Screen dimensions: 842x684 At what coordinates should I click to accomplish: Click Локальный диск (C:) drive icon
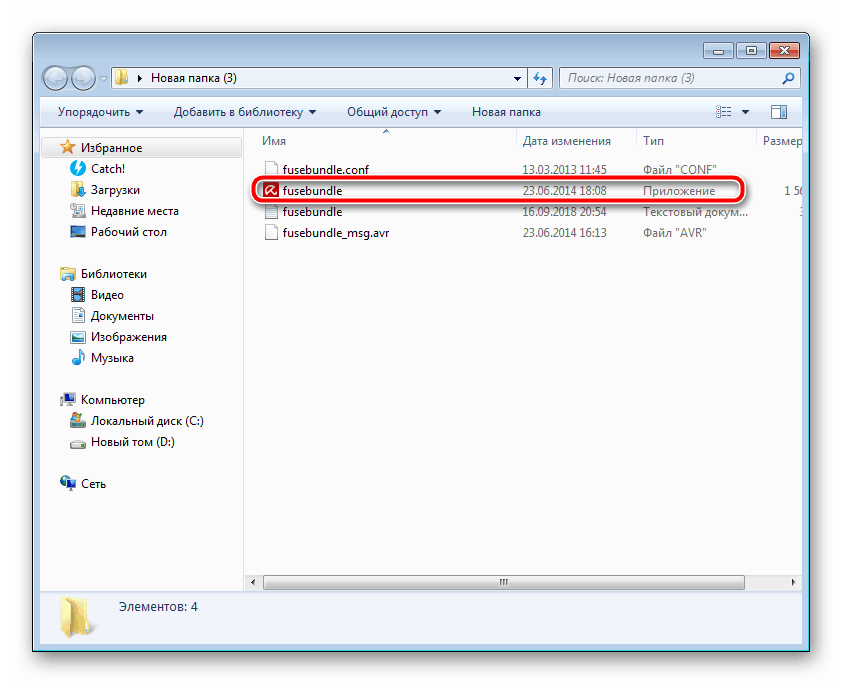click(x=79, y=421)
